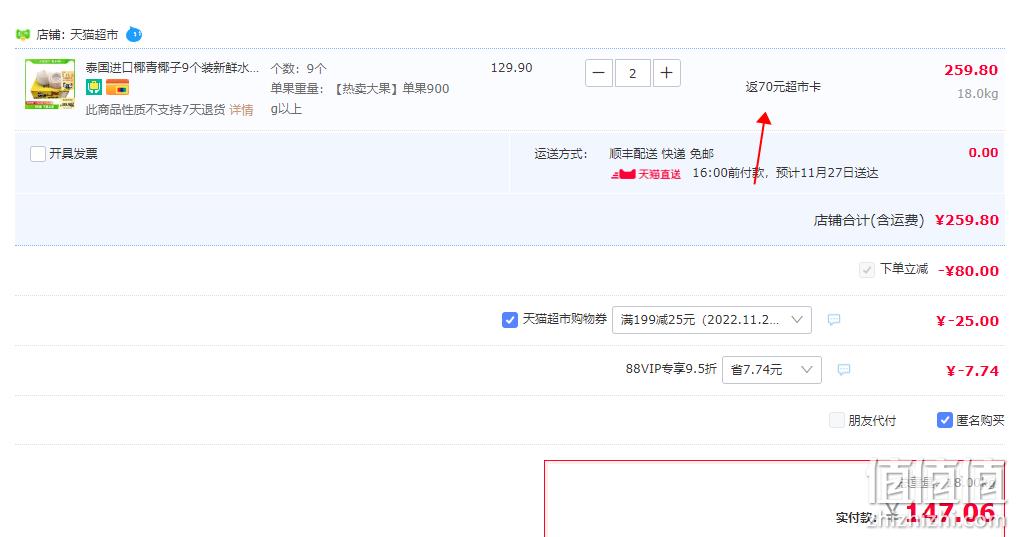Open the blue Wangwang chat icon

133,34
